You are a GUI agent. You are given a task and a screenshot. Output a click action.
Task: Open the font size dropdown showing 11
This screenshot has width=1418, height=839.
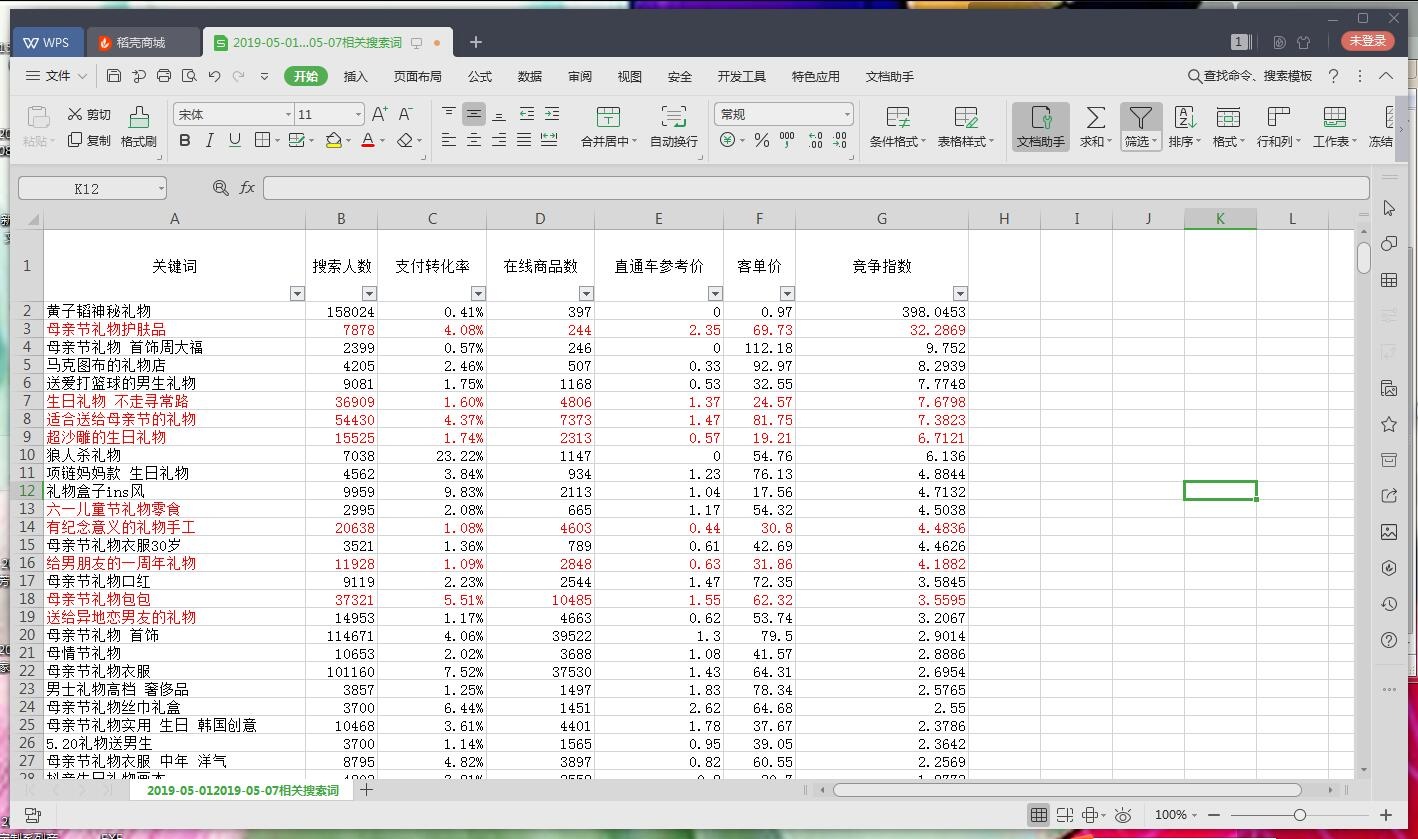pyautogui.click(x=358, y=115)
